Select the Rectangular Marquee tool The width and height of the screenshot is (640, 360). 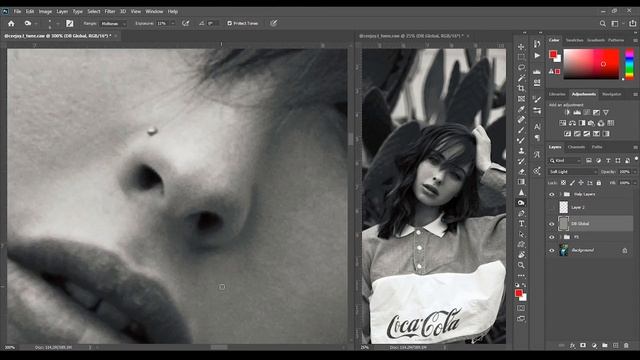pos(521,57)
